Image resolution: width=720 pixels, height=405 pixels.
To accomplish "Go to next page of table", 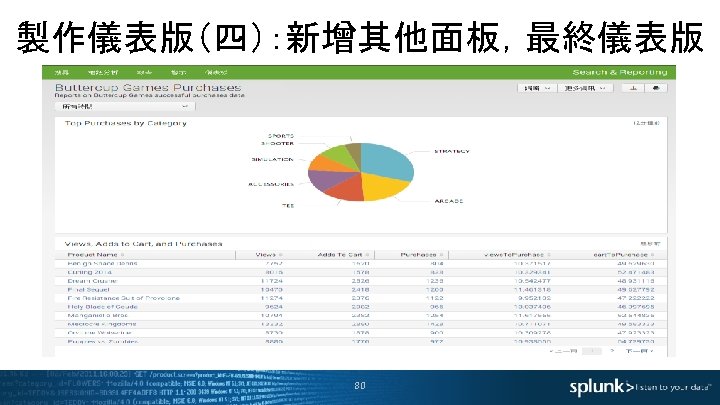I will pos(639,351).
